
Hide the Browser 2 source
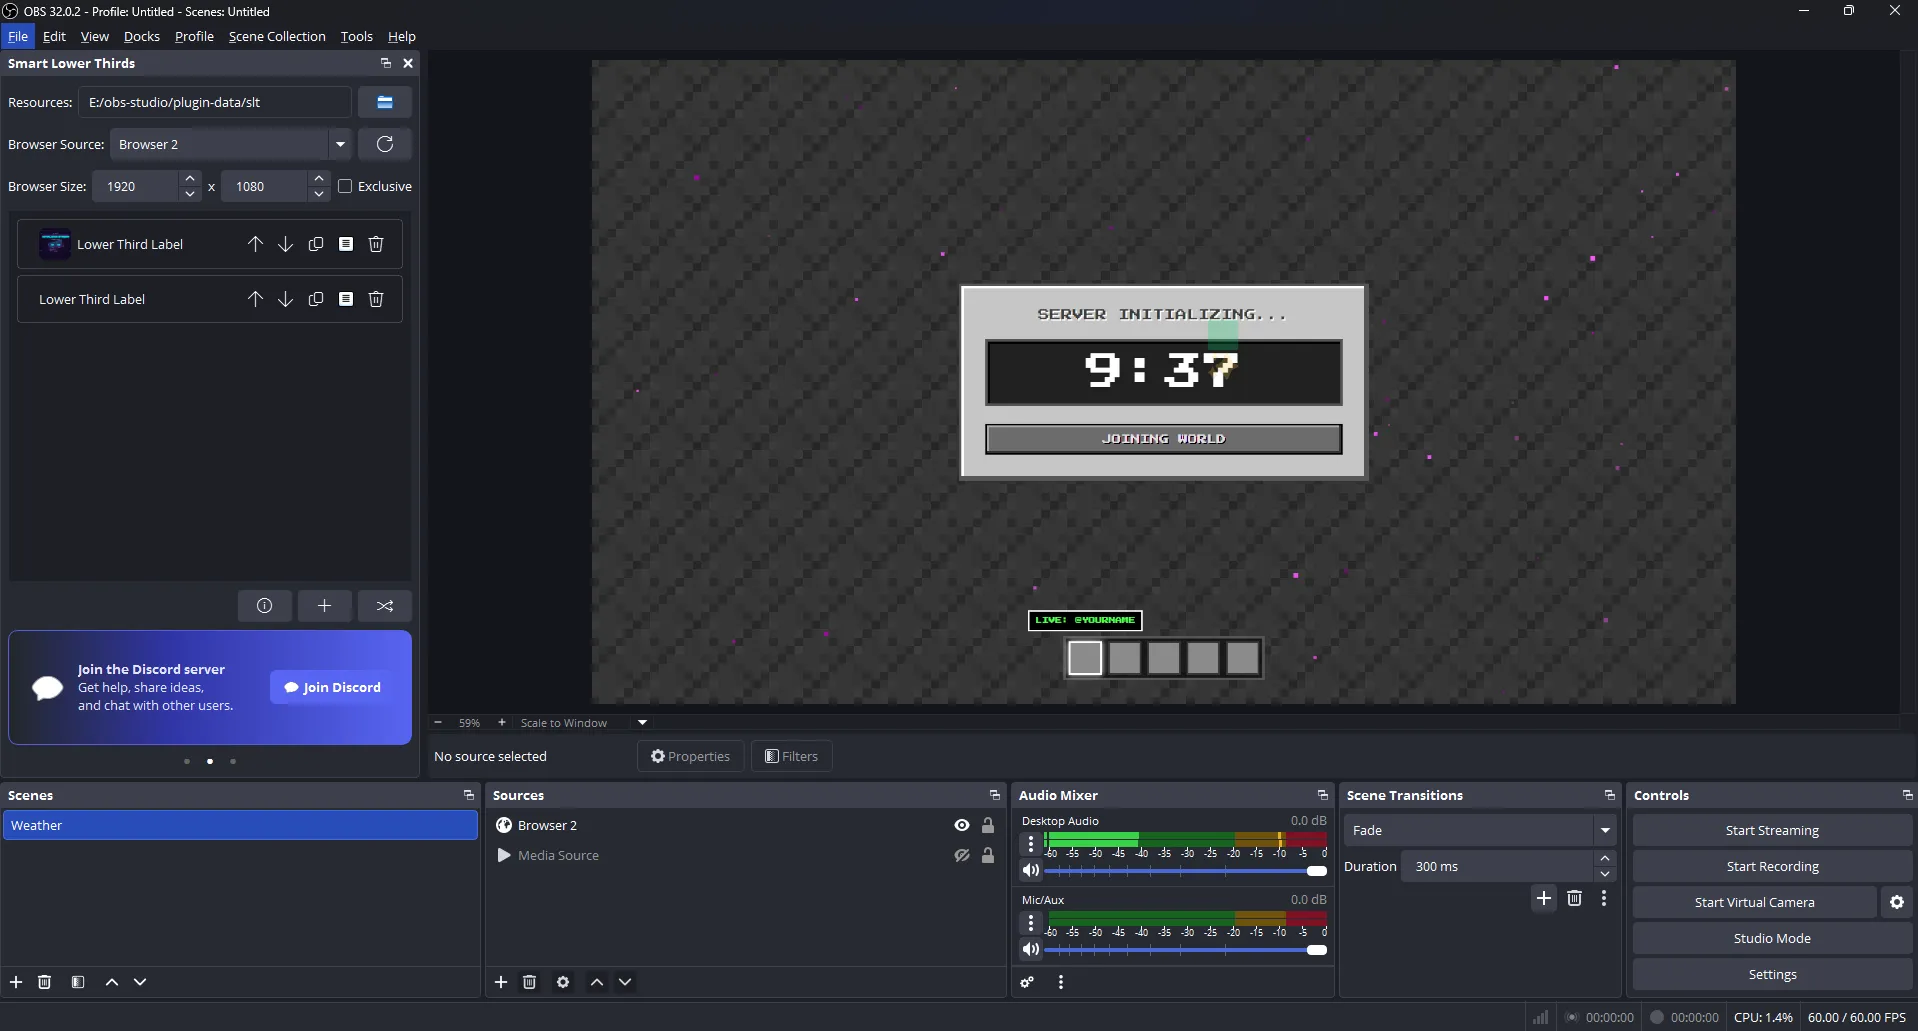click(961, 825)
